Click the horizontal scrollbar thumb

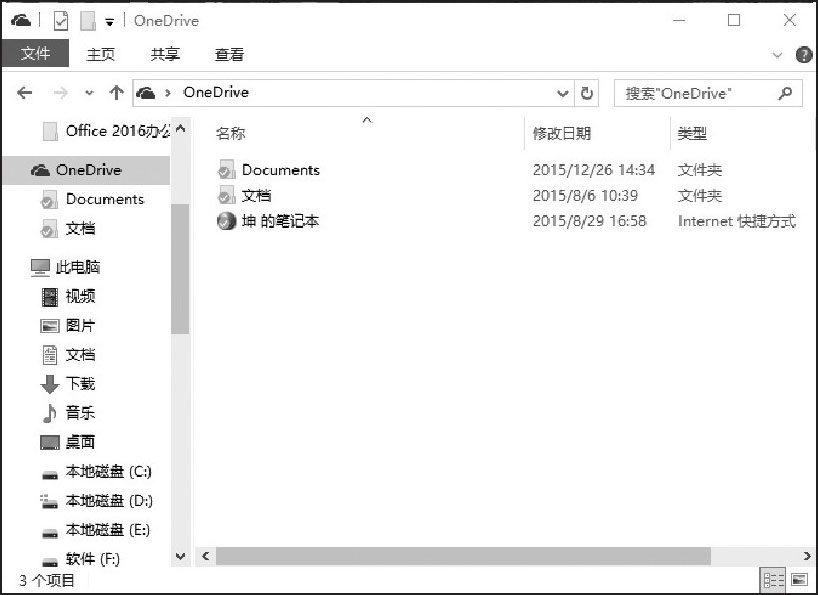point(463,556)
